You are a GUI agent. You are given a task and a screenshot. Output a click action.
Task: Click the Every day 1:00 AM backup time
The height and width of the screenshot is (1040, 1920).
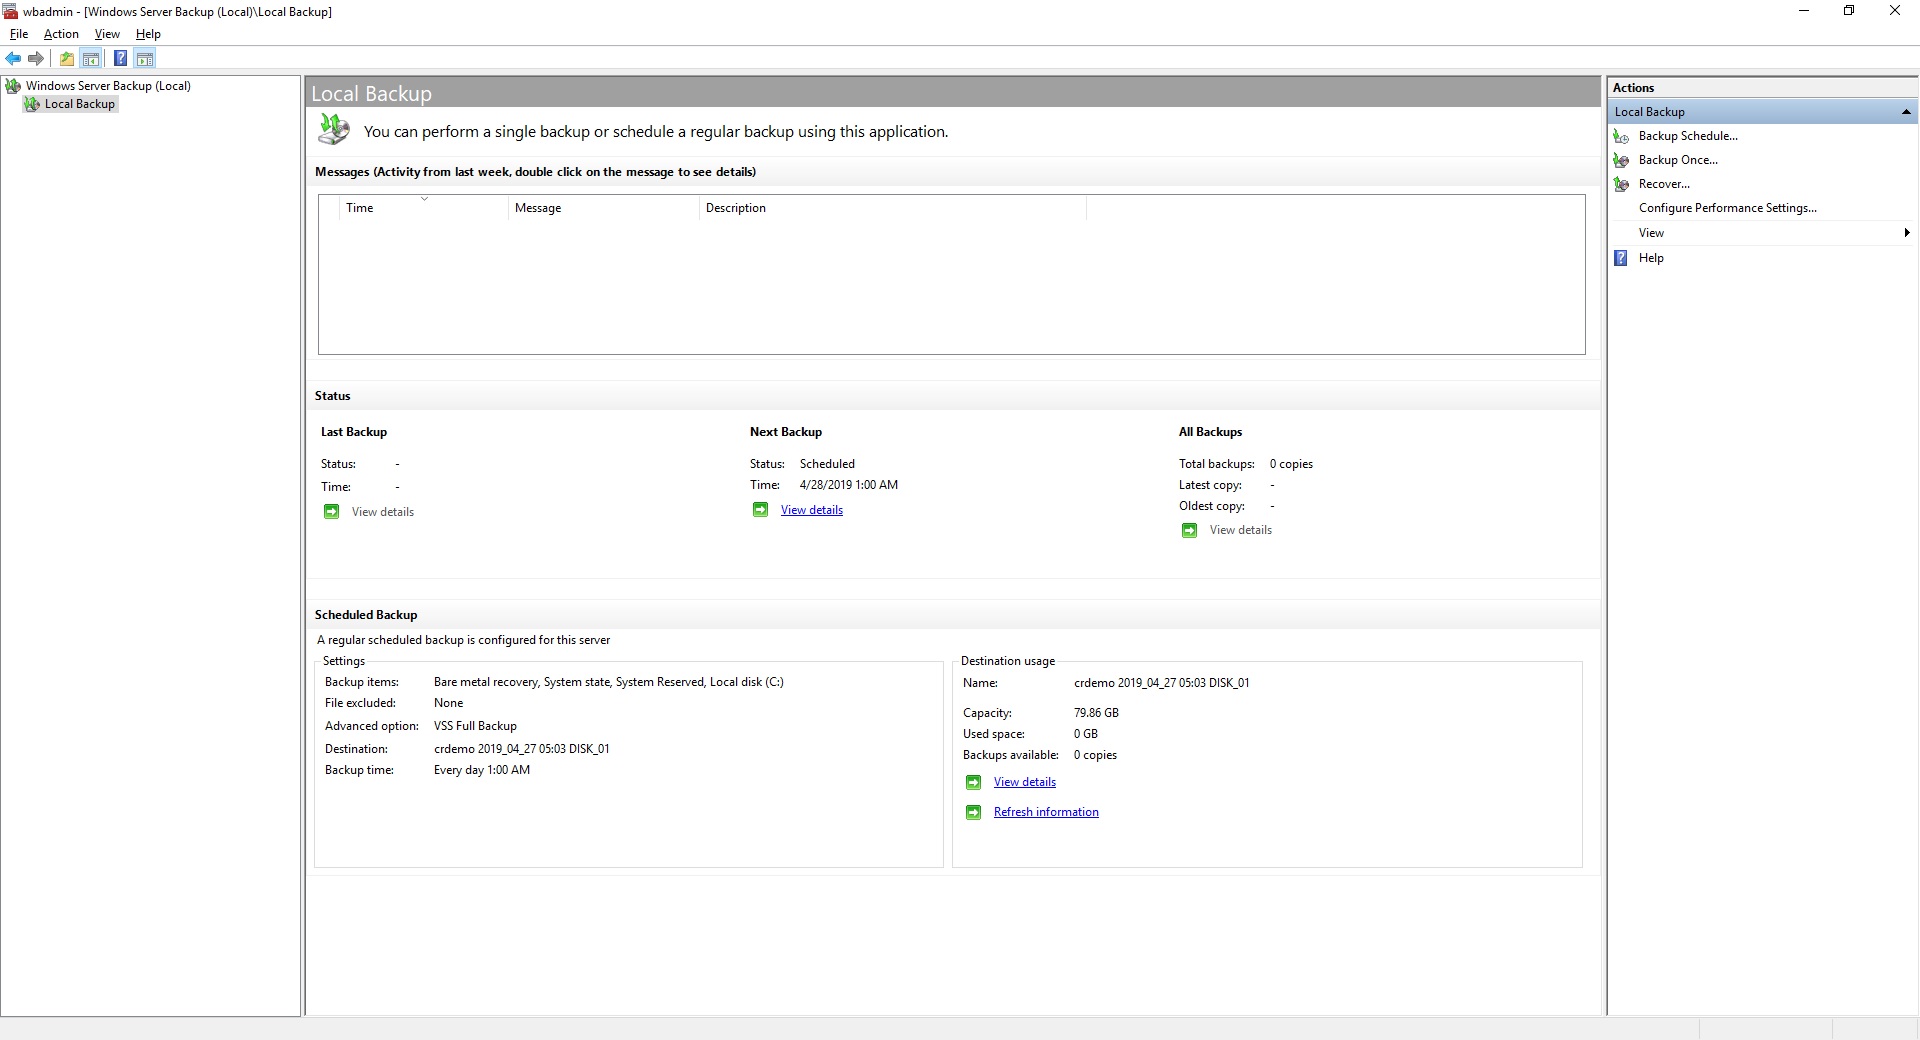coord(481,770)
